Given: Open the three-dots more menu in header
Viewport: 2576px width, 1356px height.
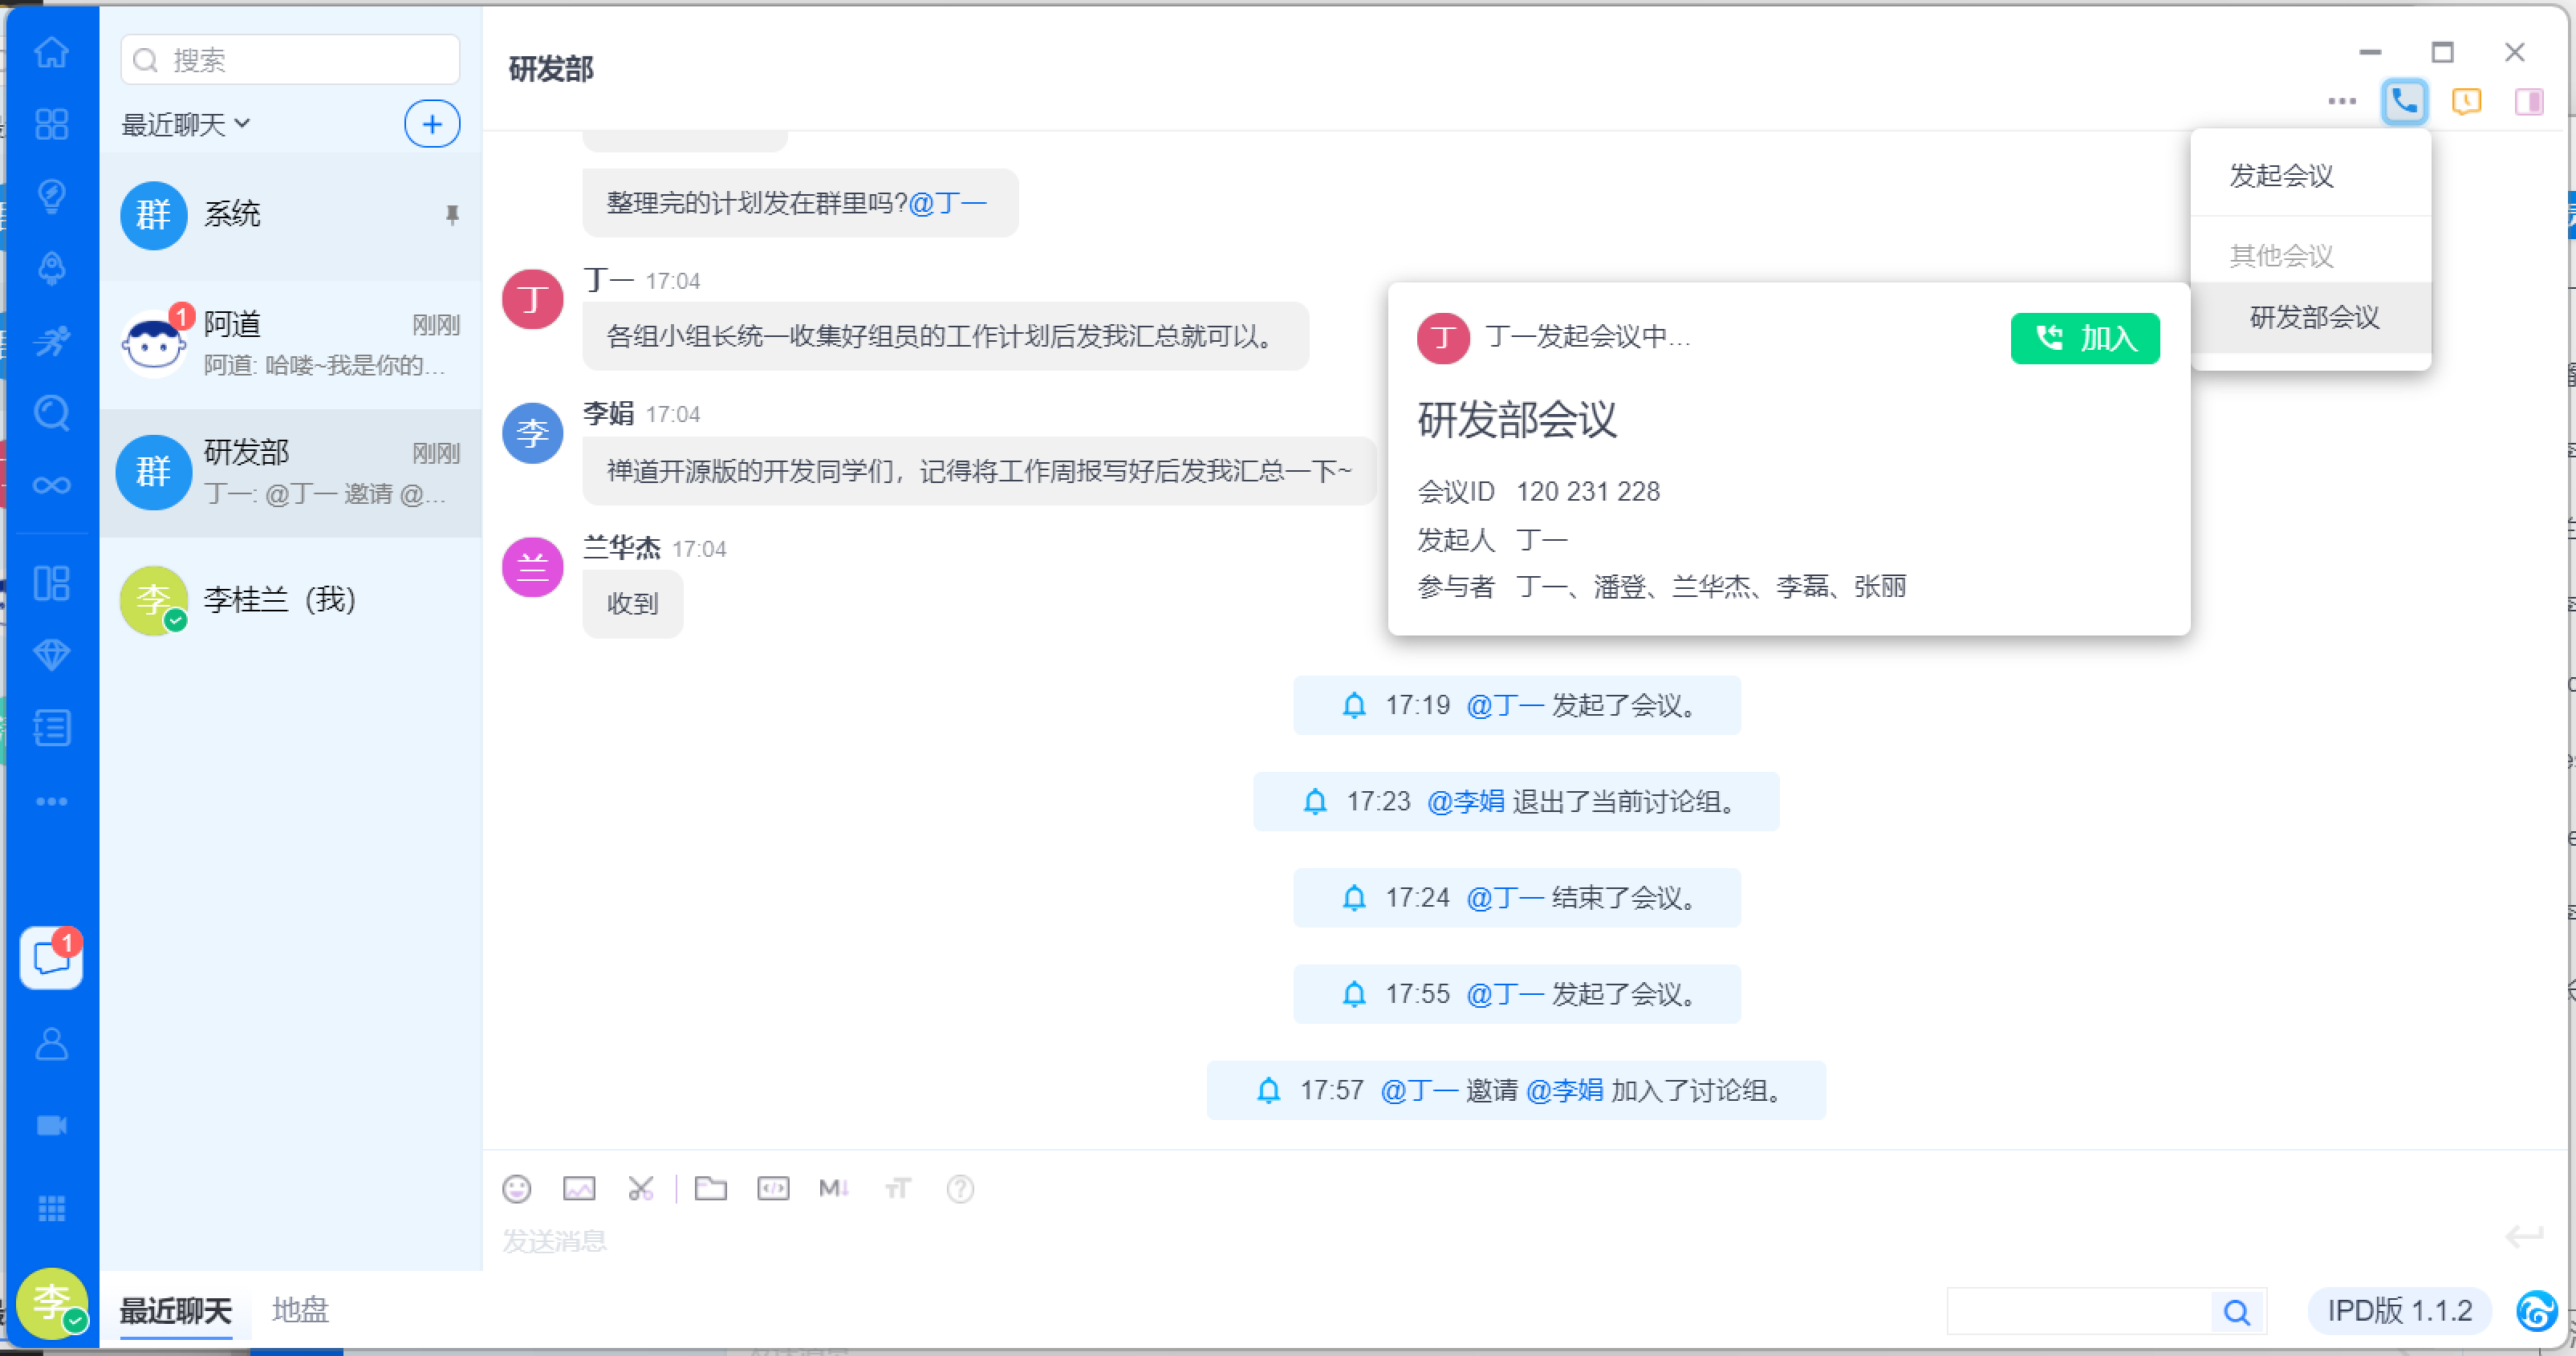Looking at the screenshot, I should click(2342, 101).
